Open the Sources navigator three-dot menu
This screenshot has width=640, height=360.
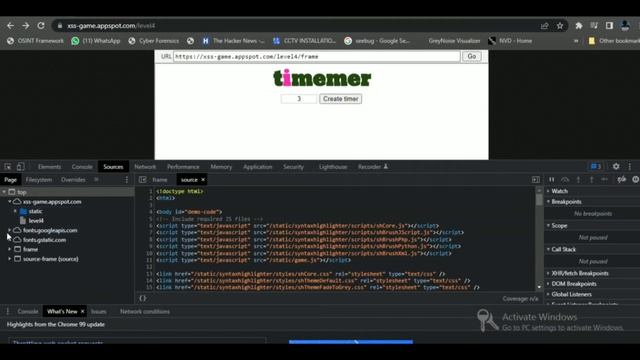pyautogui.click(x=127, y=180)
